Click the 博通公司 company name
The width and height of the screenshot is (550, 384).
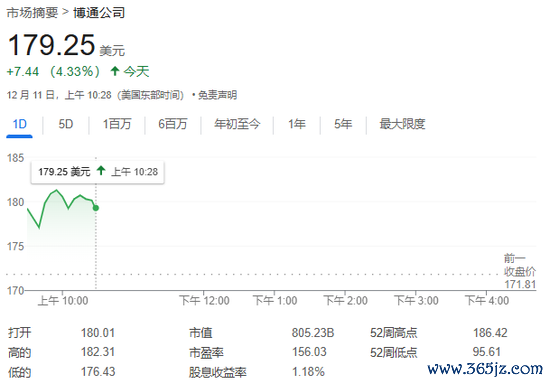pos(99,13)
